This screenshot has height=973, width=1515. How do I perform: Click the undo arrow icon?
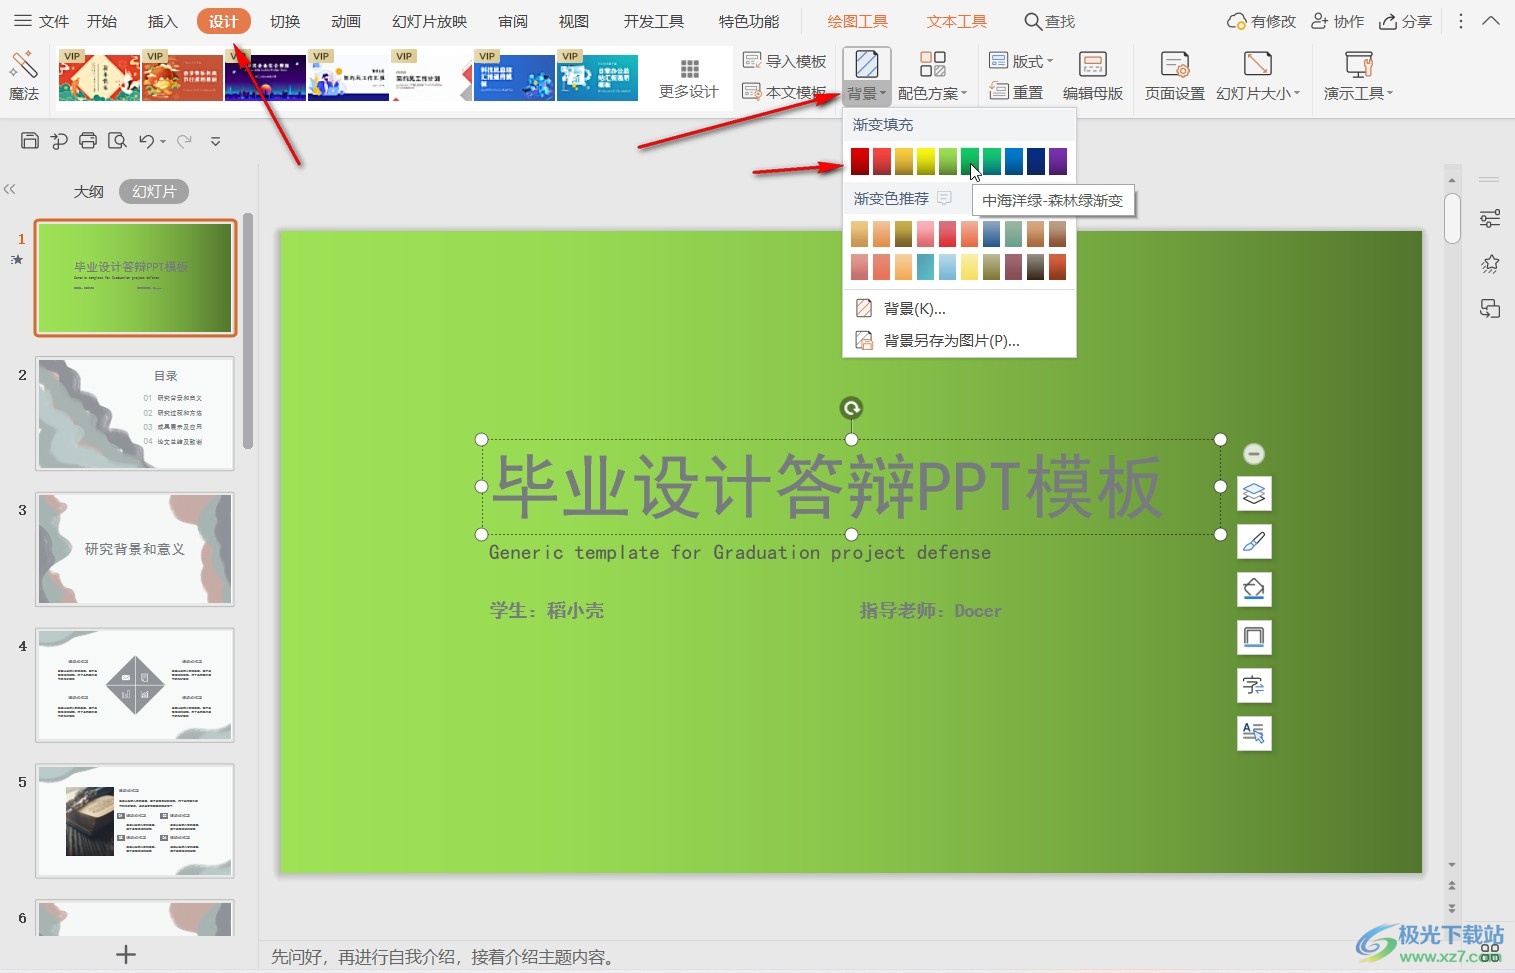pos(147,141)
